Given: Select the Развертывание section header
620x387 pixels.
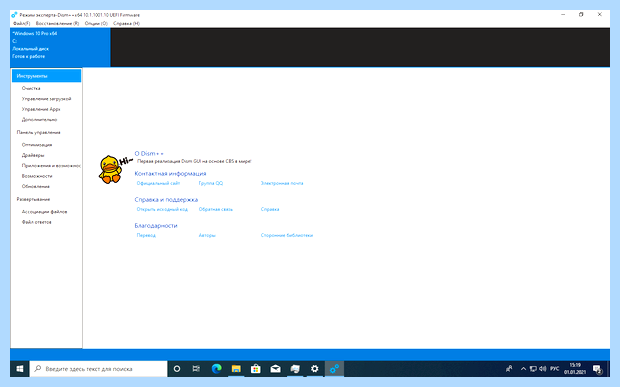Looking at the screenshot, I should (33, 199).
